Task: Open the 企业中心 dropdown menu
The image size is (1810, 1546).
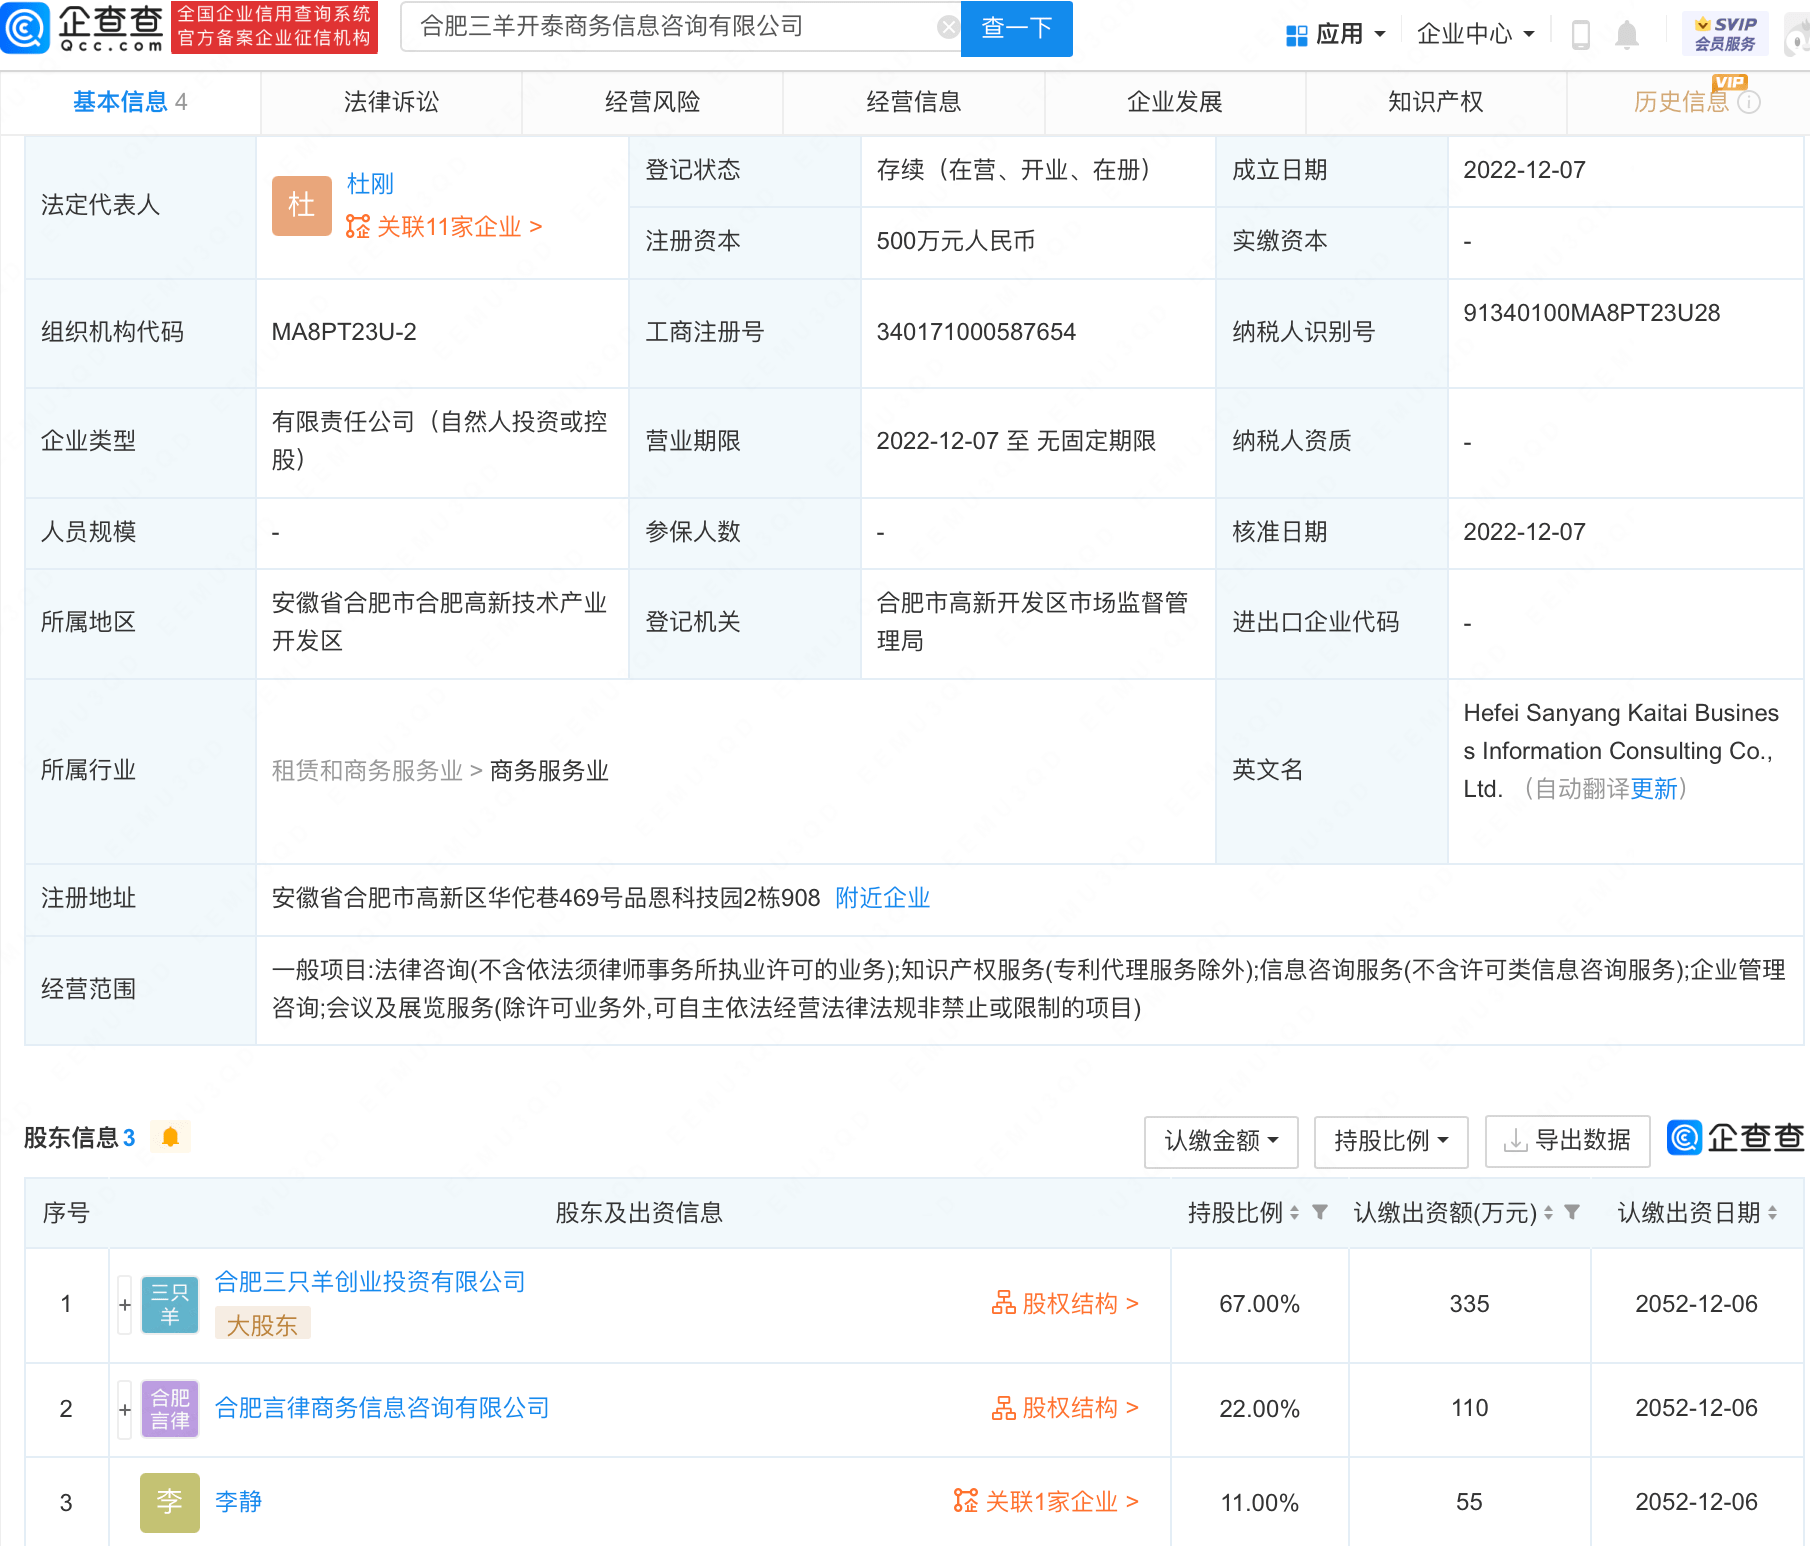Action: [1476, 35]
